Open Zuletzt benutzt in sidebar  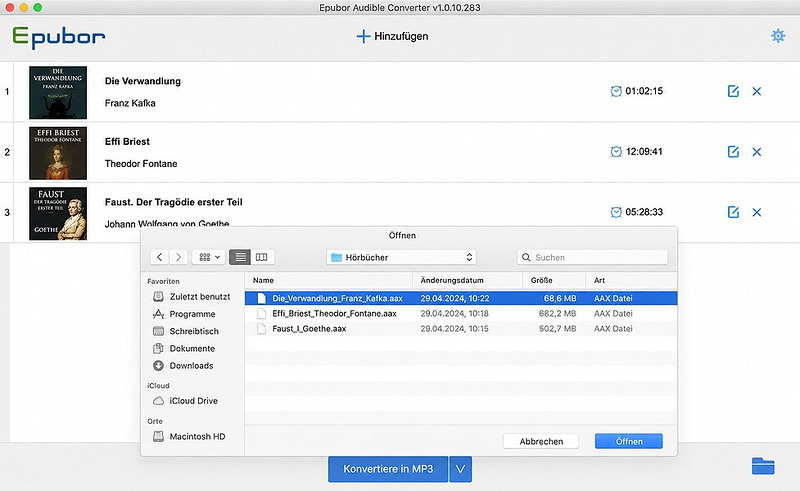(x=192, y=297)
